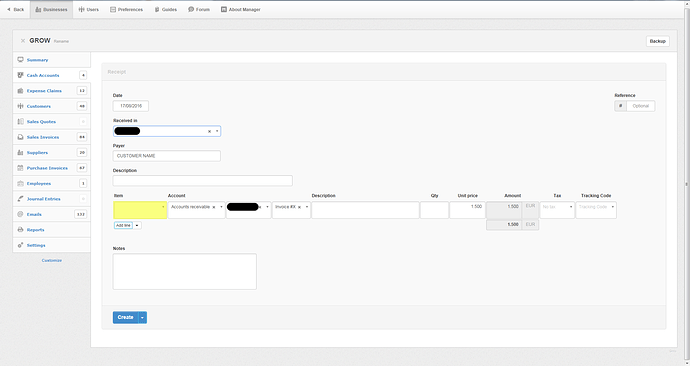Open Journal Entries in sidebar

[x=51, y=199]
